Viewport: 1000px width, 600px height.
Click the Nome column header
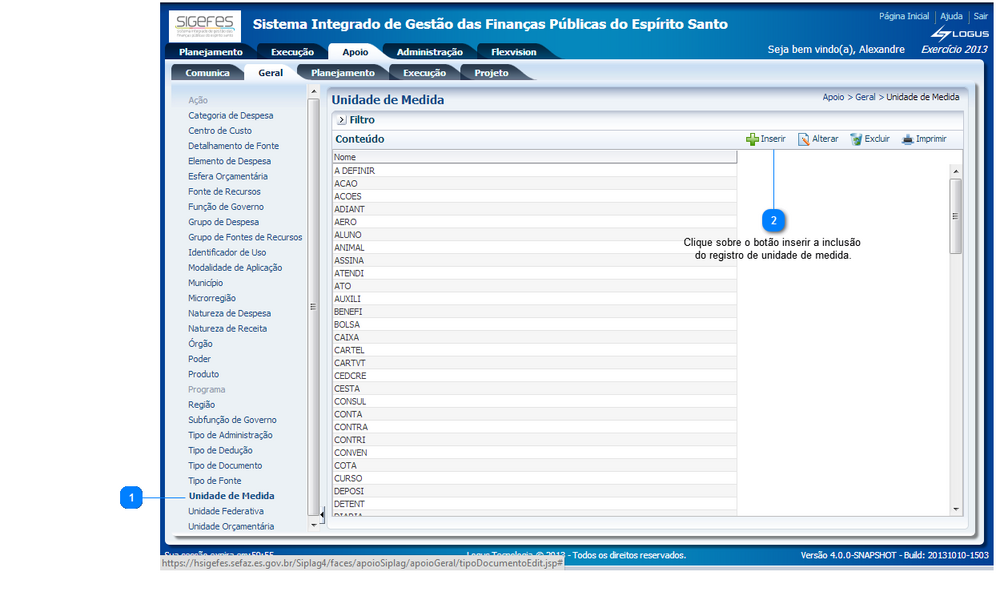point(534,157)
